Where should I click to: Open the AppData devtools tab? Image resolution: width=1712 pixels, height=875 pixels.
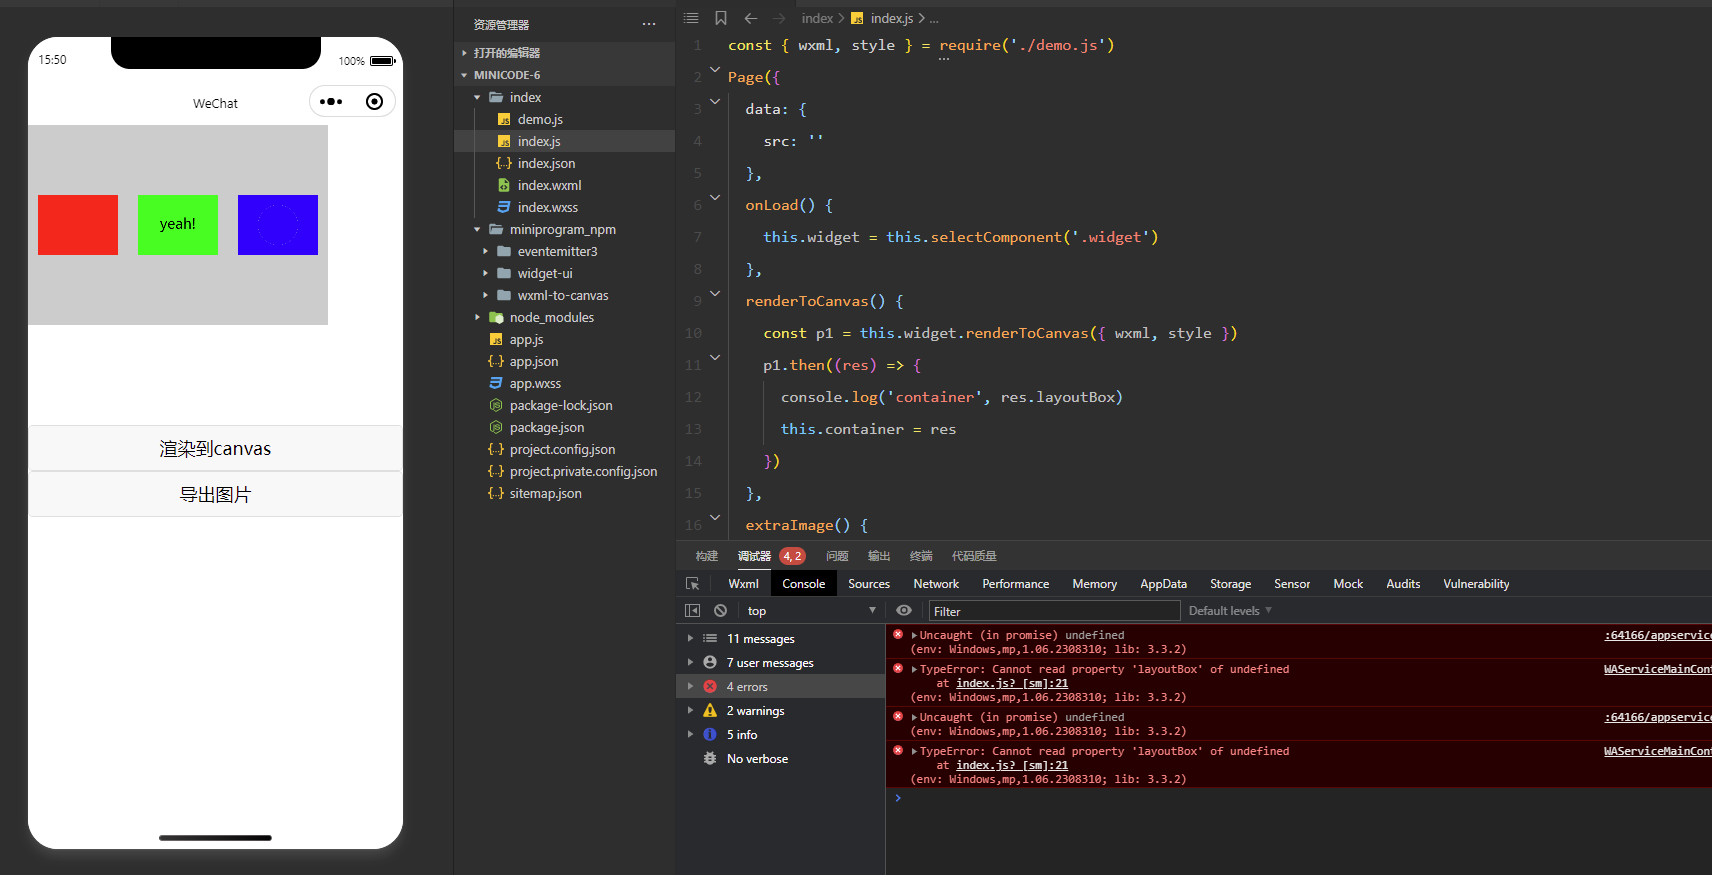coord(1164,584)
